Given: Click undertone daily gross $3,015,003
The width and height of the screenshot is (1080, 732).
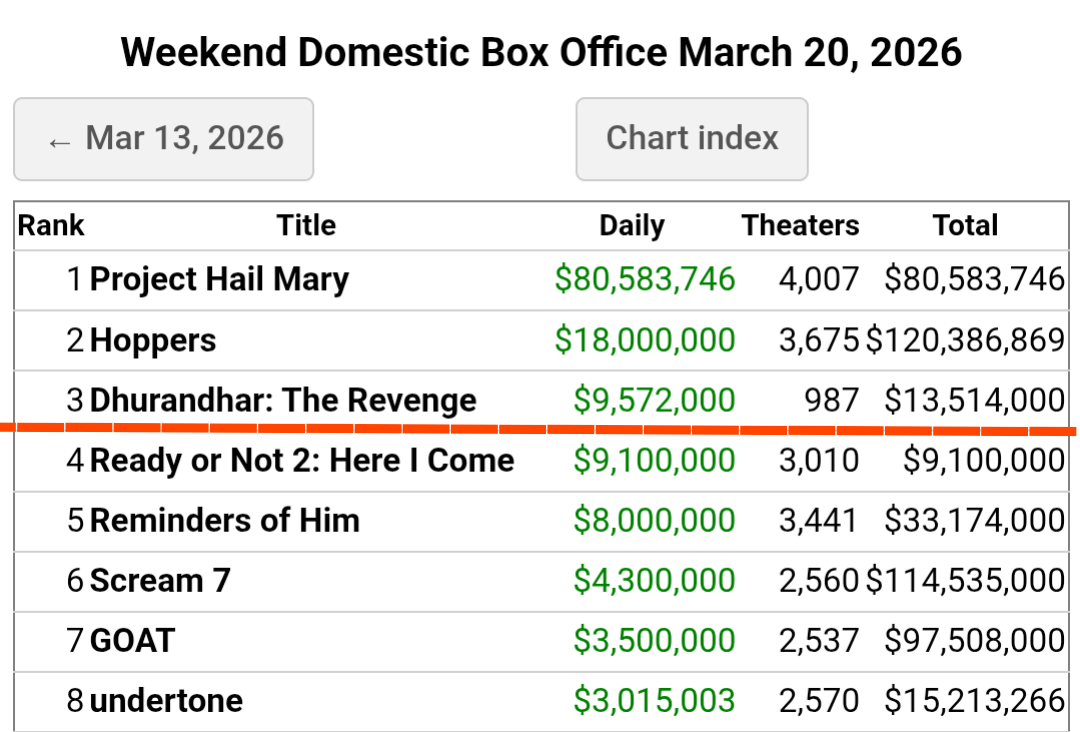Looking at the screenshot, I should (x=654, y=700).
